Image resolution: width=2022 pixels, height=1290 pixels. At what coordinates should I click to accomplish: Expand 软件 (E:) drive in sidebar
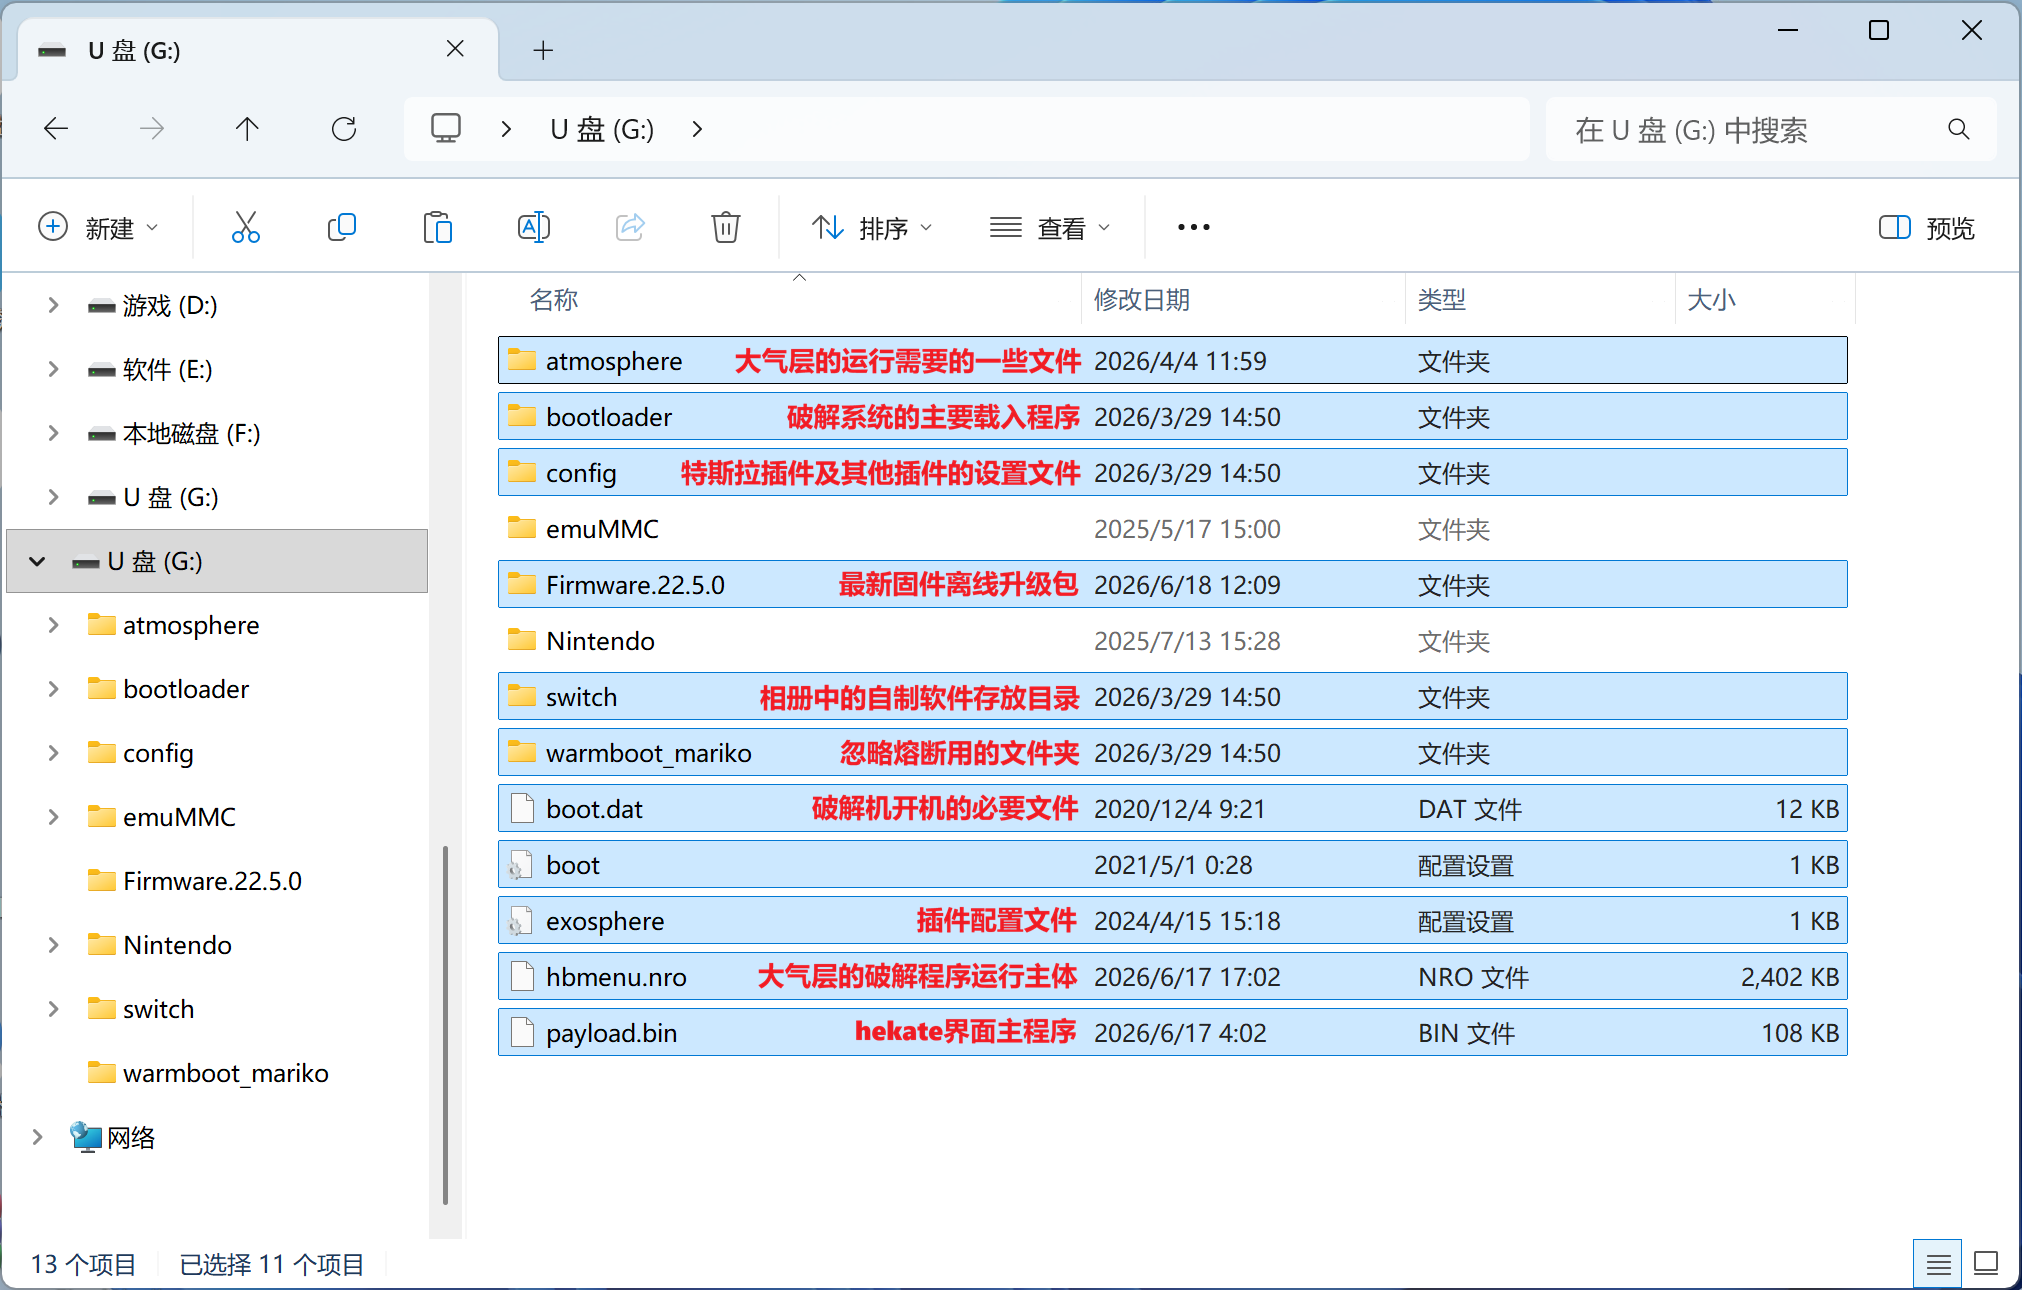(53, 369)
